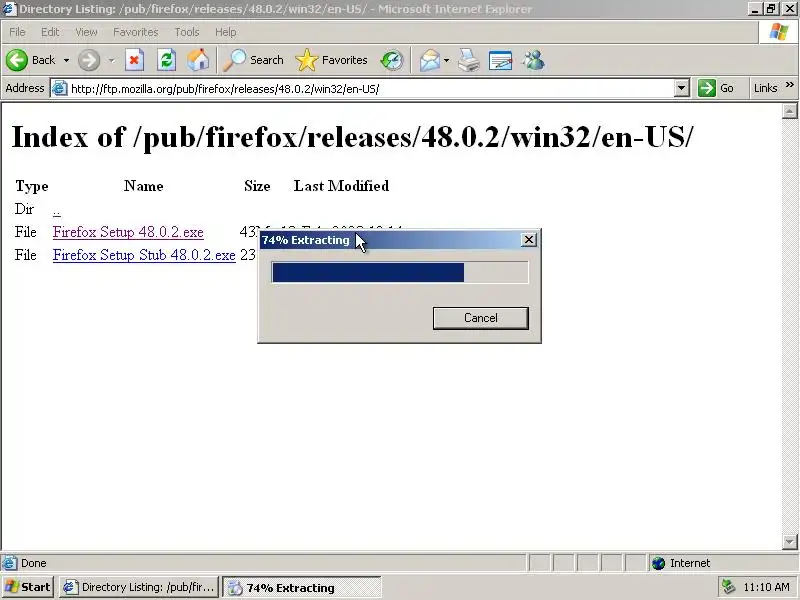Open the View menu

86,32
